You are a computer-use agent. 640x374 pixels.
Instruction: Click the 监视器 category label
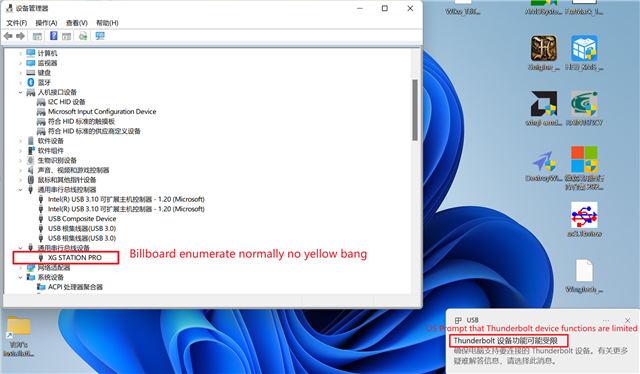[x=47, y=63]
